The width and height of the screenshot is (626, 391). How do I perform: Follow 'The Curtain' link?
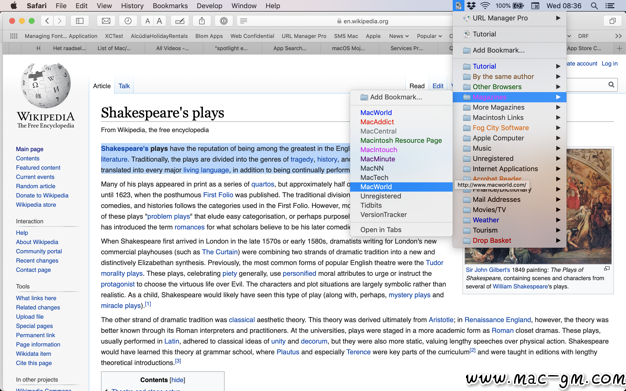tap(220, 252)
